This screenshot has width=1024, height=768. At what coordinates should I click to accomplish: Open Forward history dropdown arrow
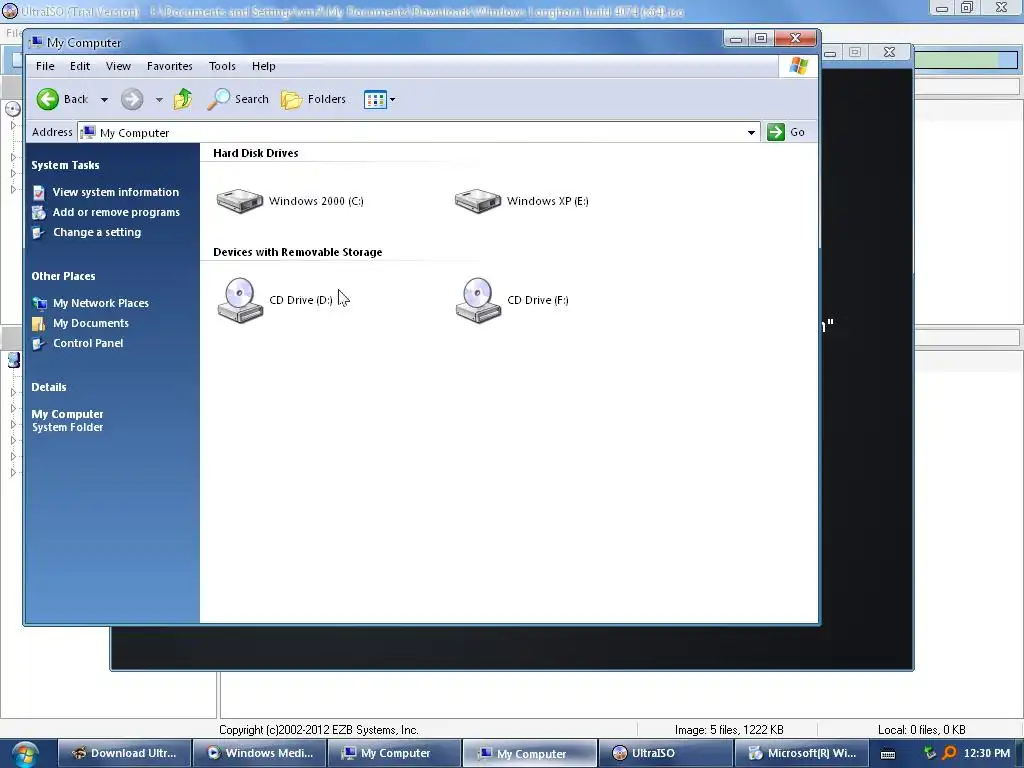(x=159, y=100)
